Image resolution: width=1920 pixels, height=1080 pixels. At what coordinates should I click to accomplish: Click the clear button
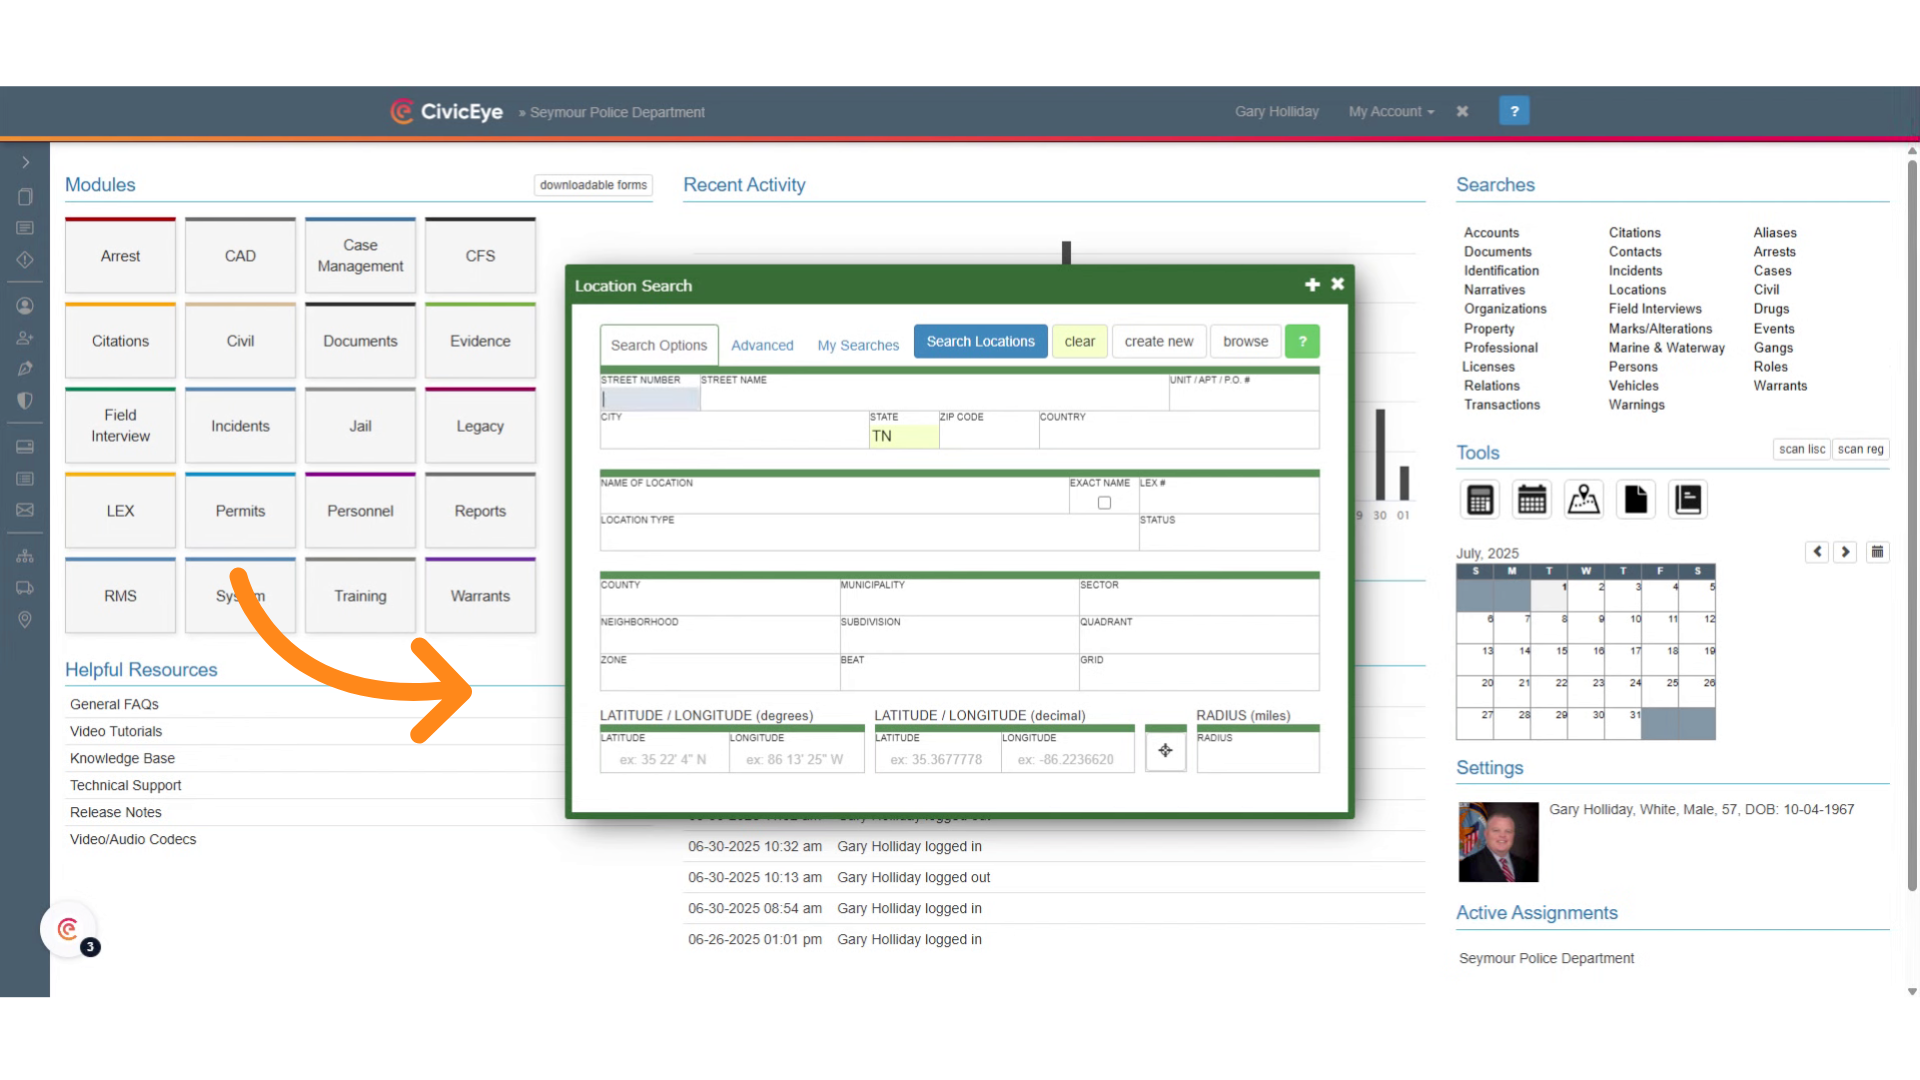(x=1080, y=341)
